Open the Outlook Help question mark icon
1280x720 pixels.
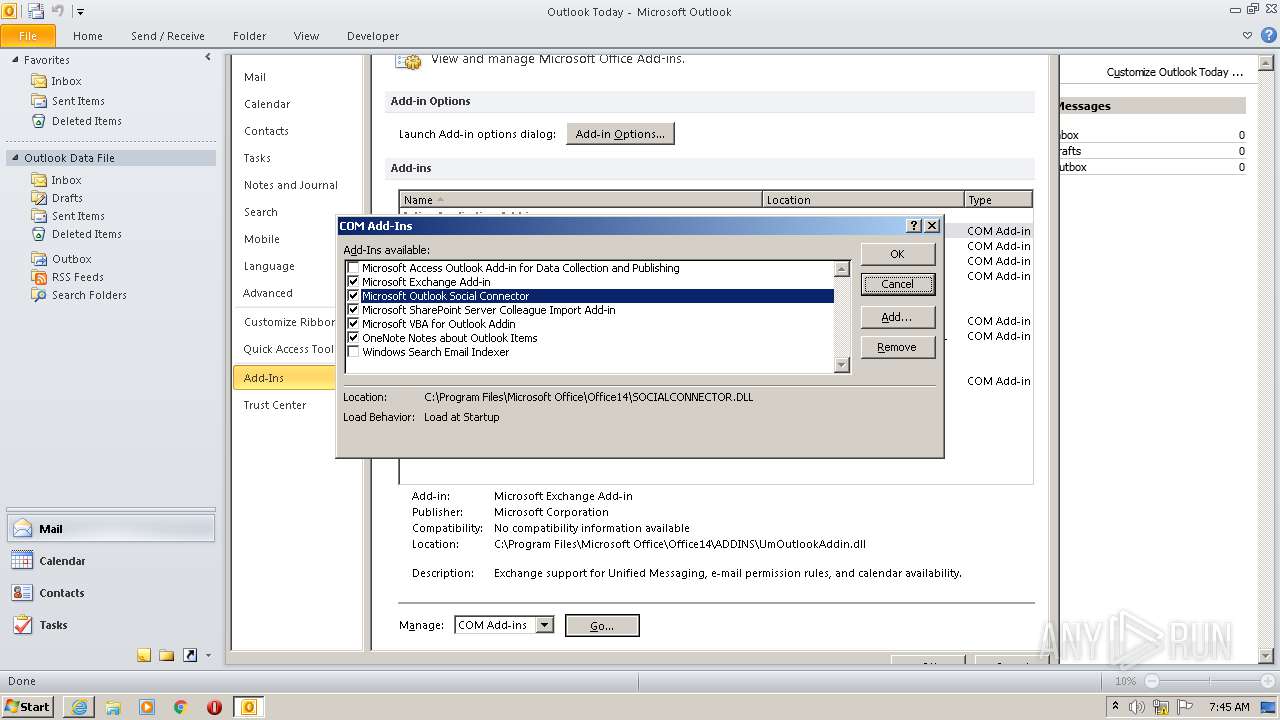[1268, 35]
